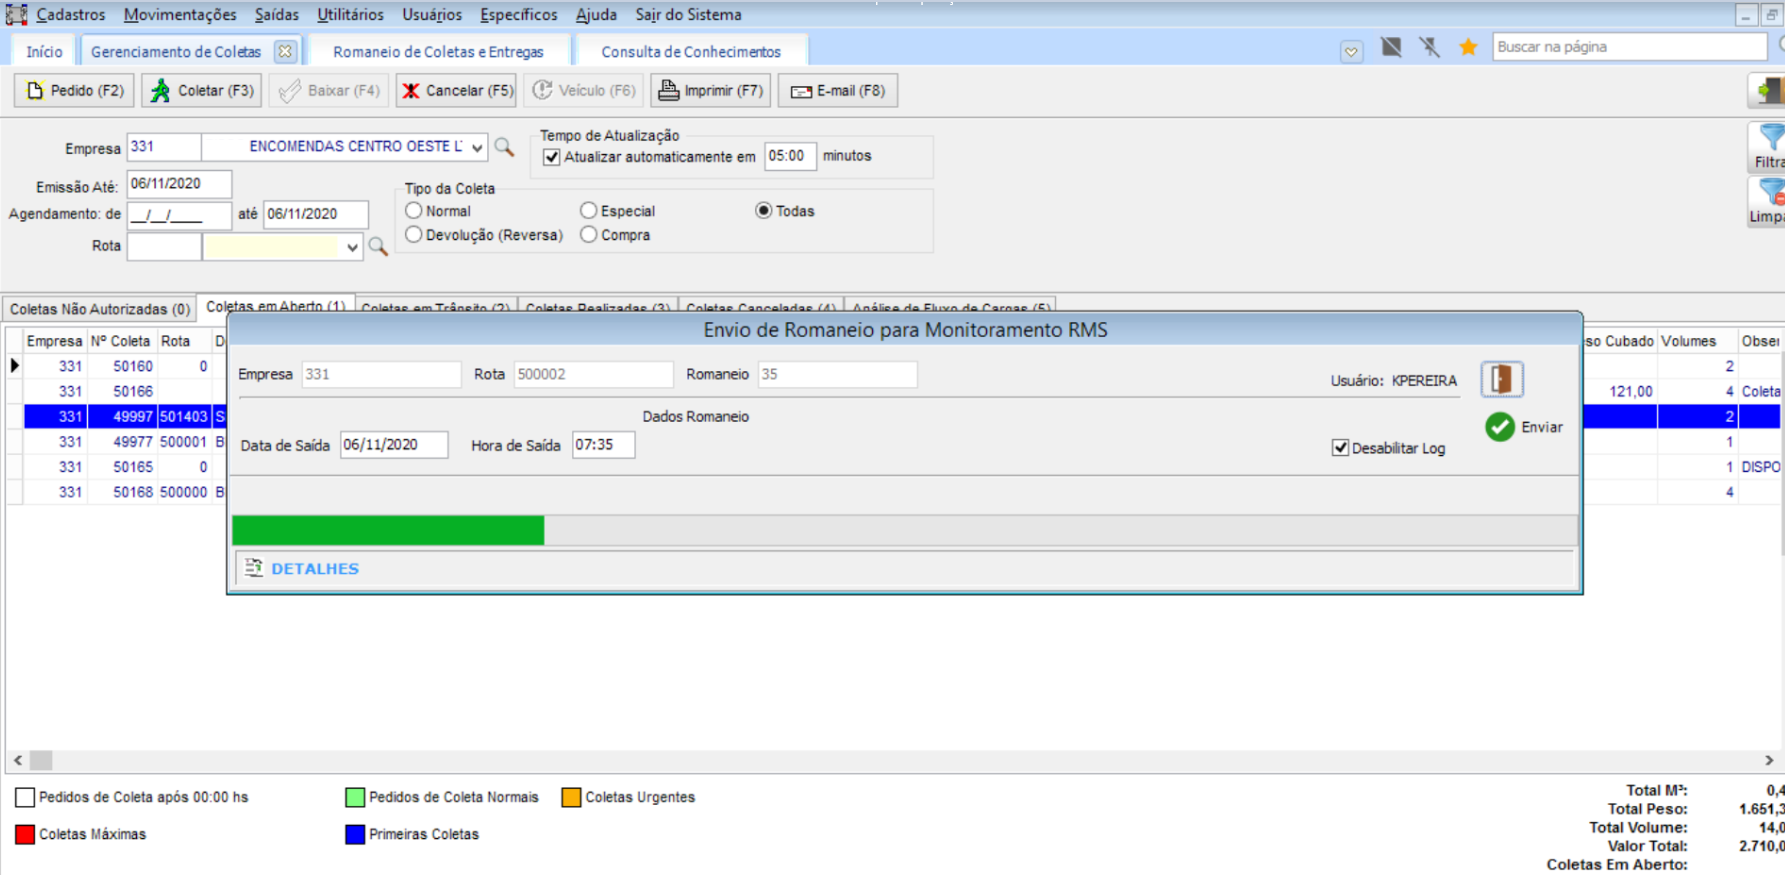This screenshot has width=1785, height=875.
Task: Select the Compra collection type
Action: [589, 235]
